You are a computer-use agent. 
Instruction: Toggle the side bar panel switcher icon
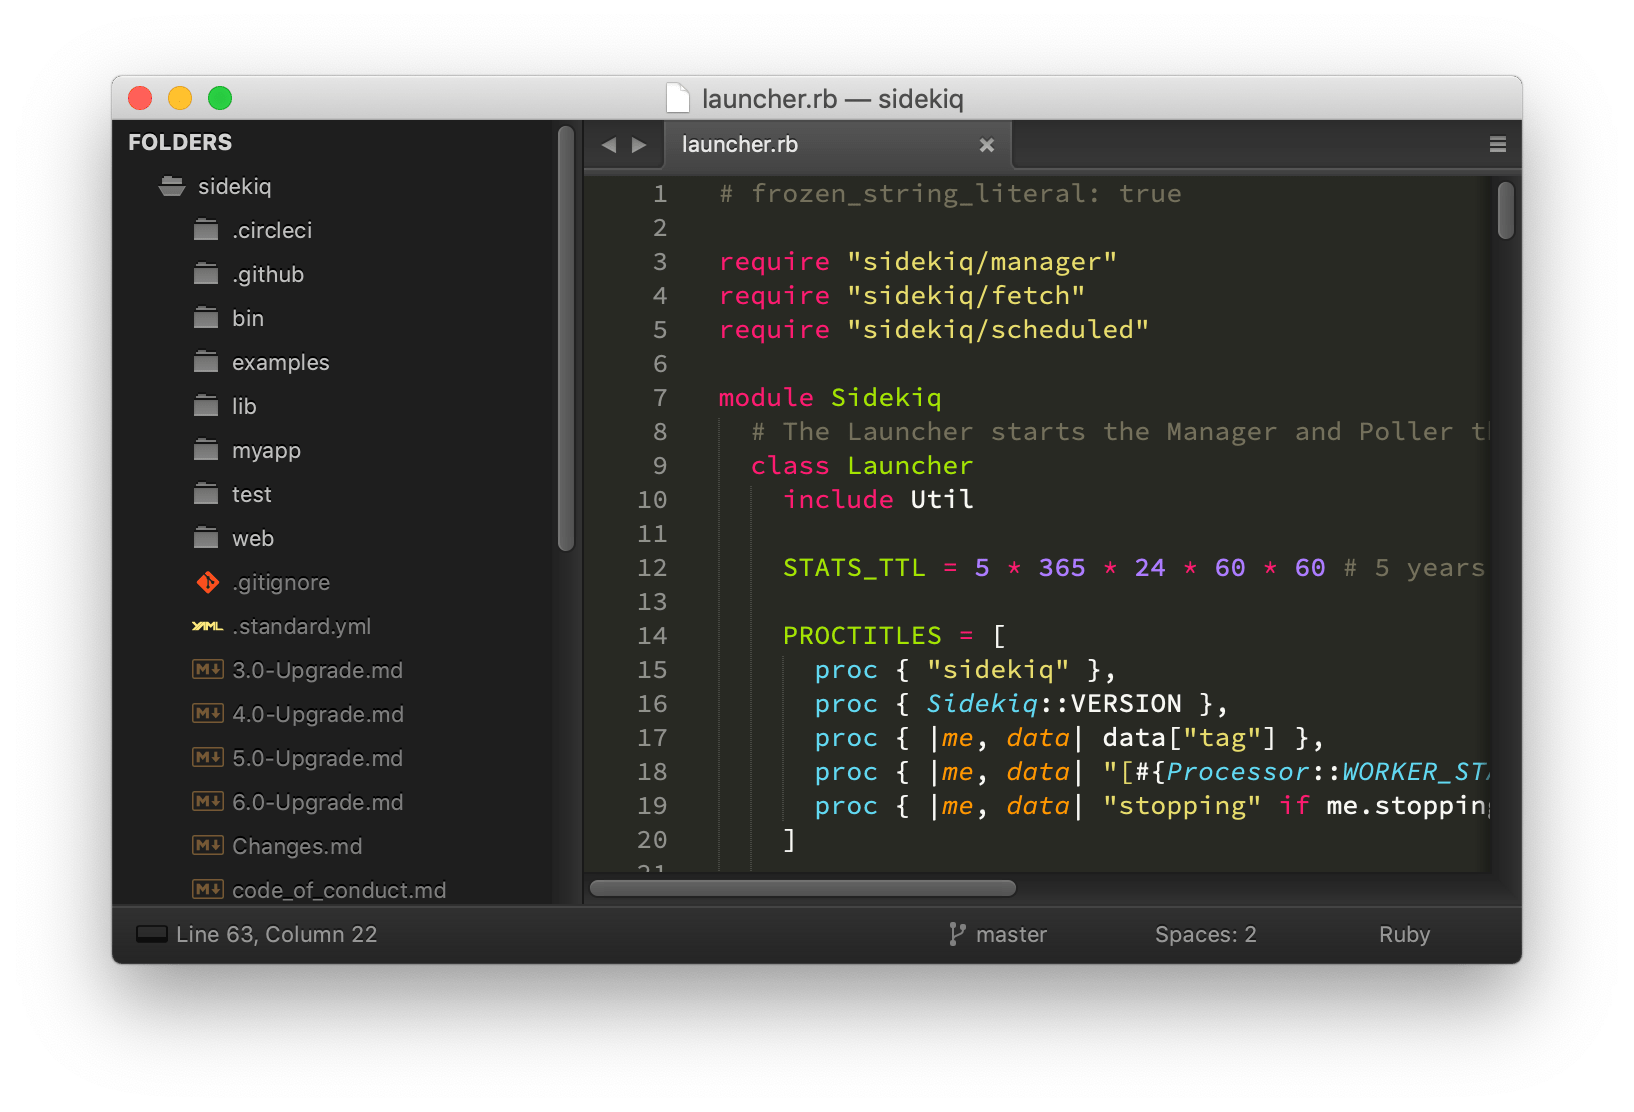(151, 934)
